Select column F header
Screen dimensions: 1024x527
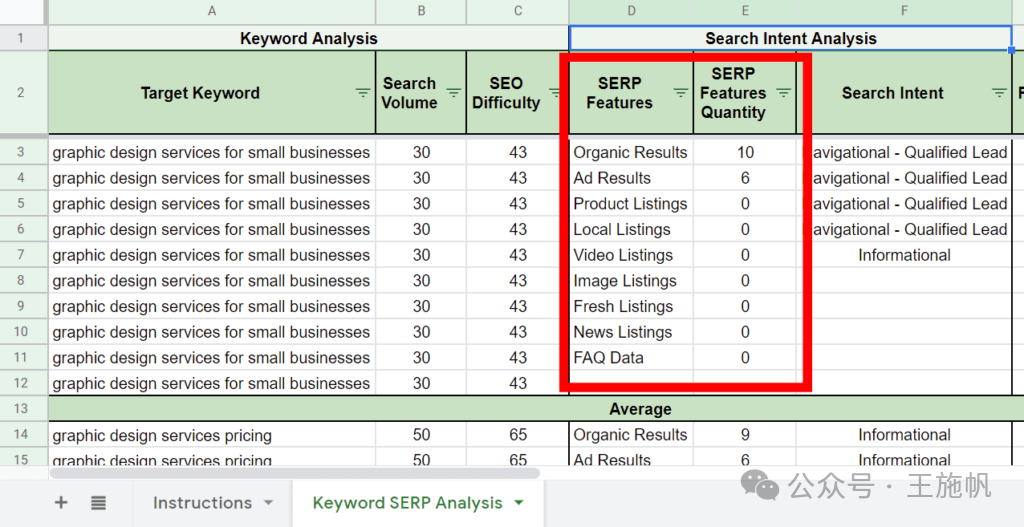point(904,11)
